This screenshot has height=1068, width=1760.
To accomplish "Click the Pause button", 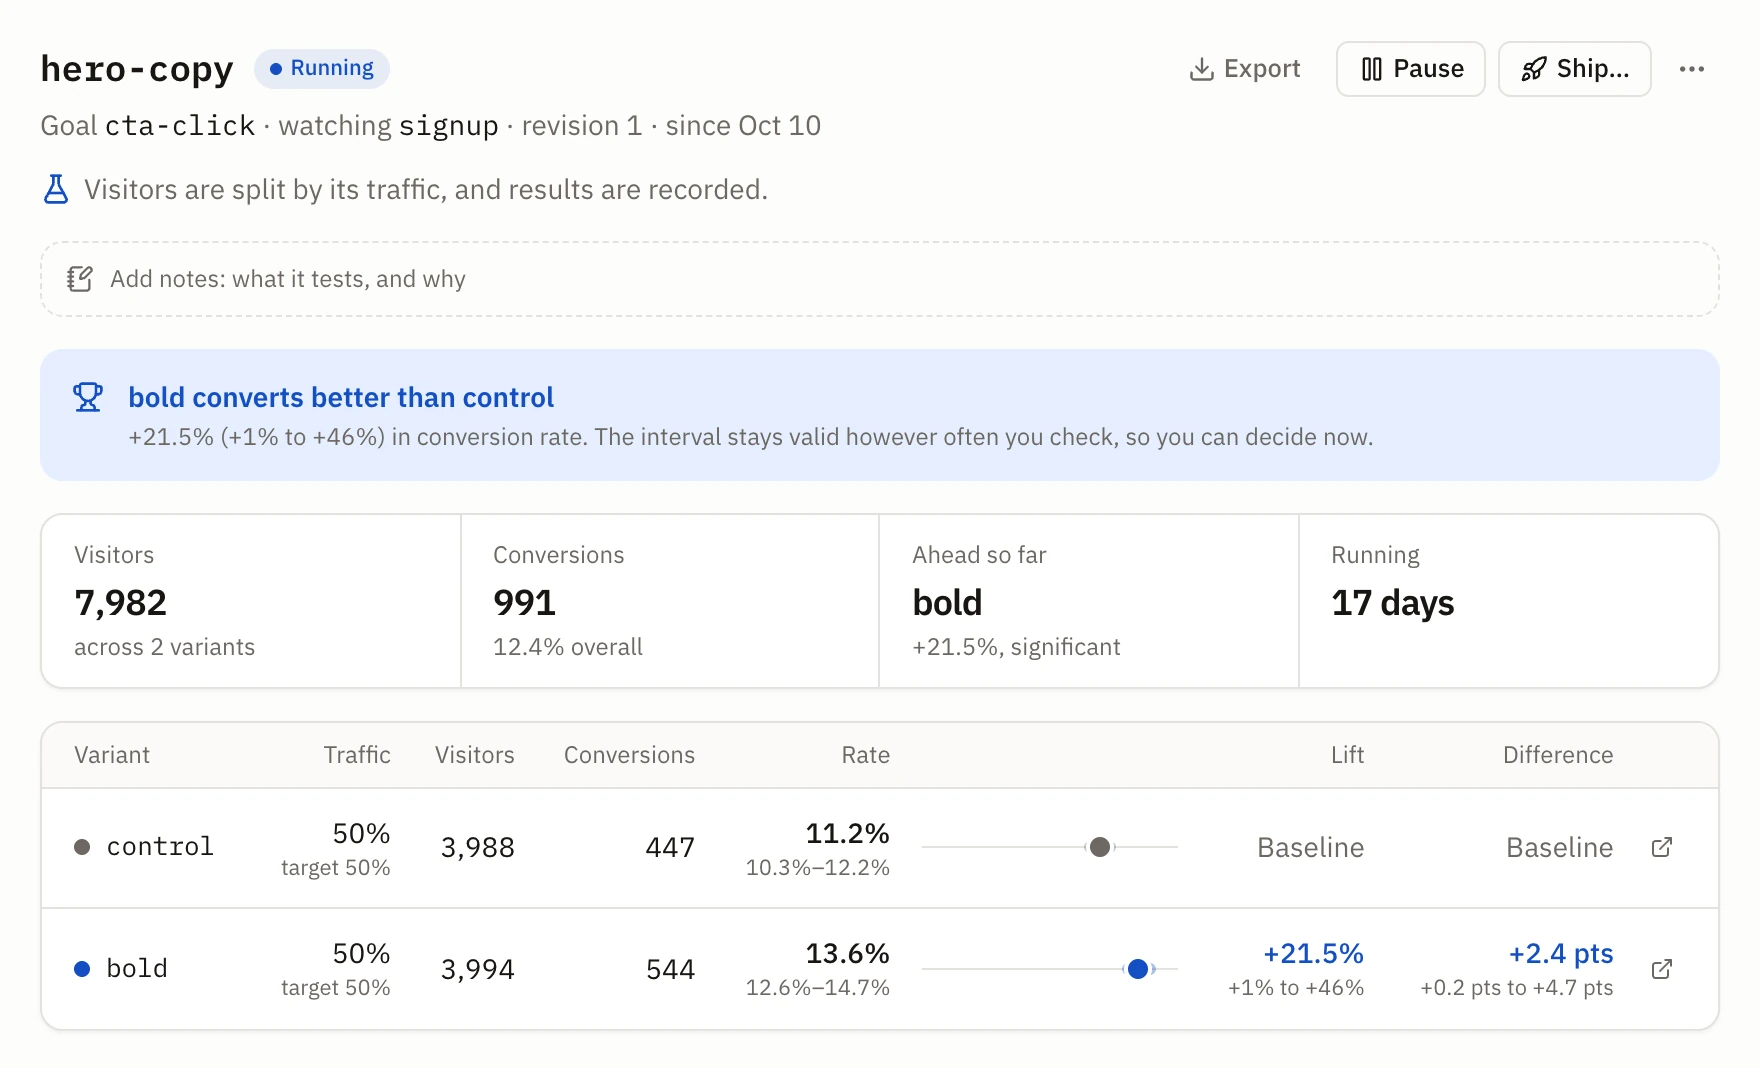I will (x=1410, y=69).
